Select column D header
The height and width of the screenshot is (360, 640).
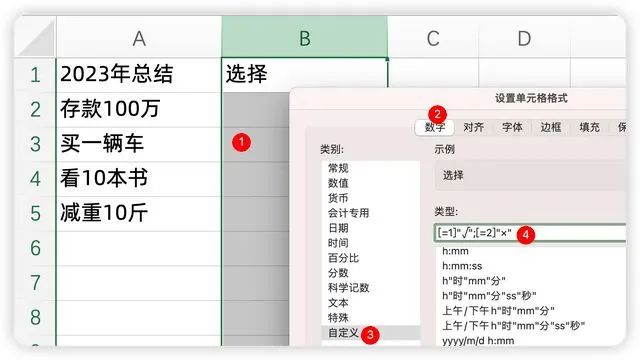point(524,38)
